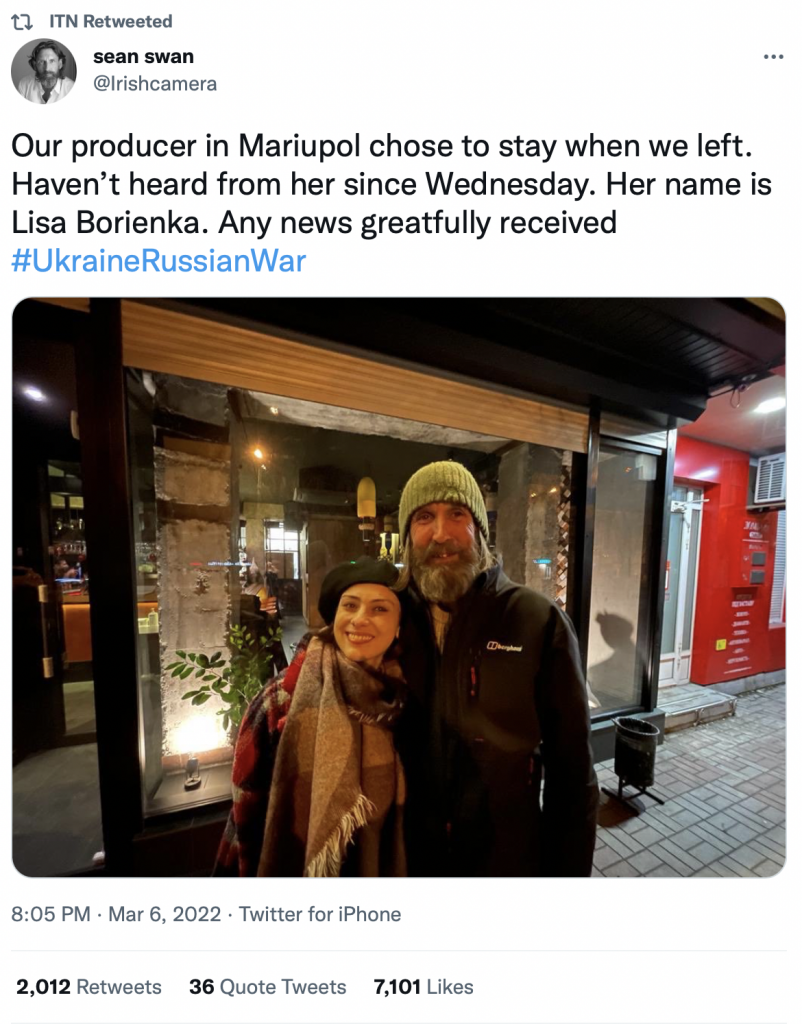Viewport: 802px width, 1024px height.
Task: Click the 8:05 PM timestamp
Action: [51, 914]
